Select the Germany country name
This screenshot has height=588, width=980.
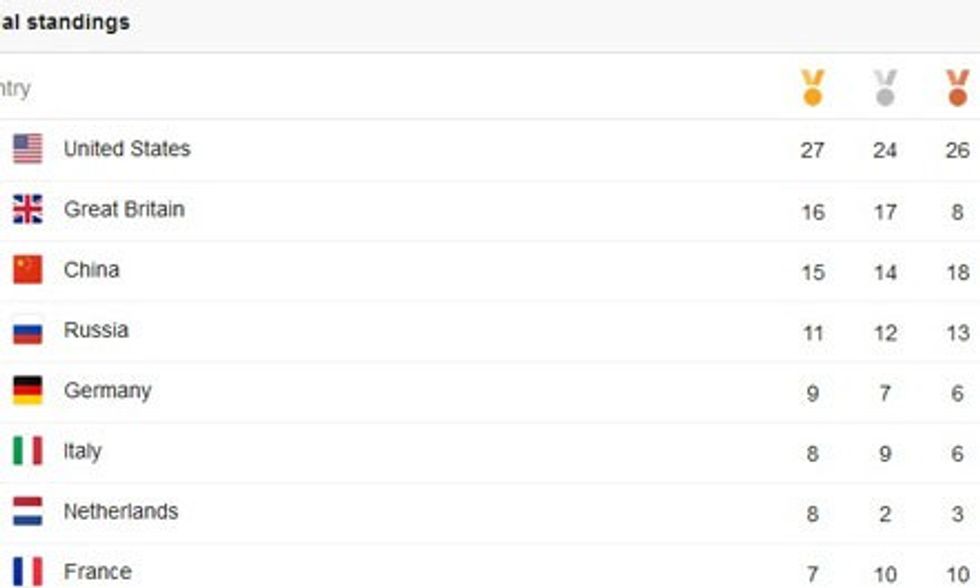(x=107, y=390)
